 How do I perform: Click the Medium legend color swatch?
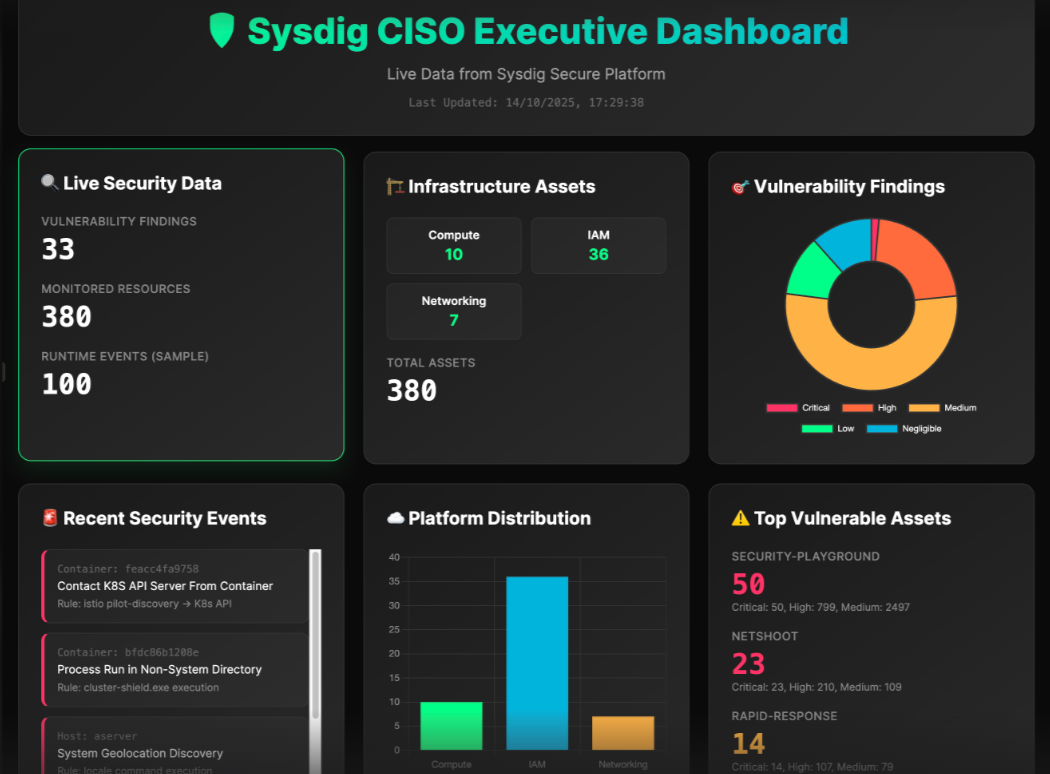pos(924,408)
